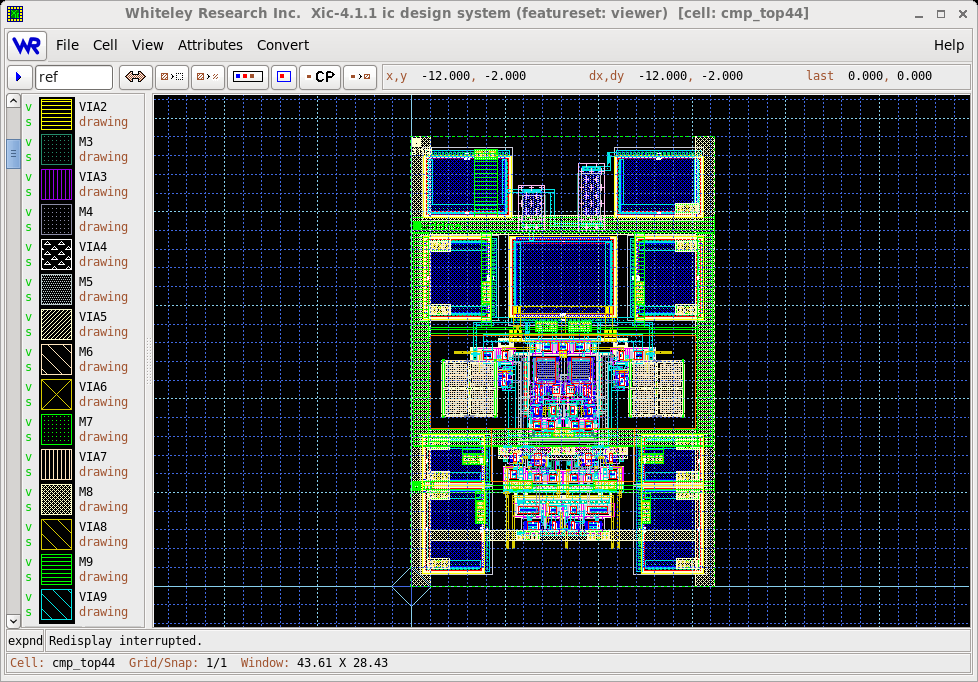Image resolution: width=978 pixels, height=682 pixels.
Task: Select the VIA3 purple striped layer swatch
Action: pos(56,184)
